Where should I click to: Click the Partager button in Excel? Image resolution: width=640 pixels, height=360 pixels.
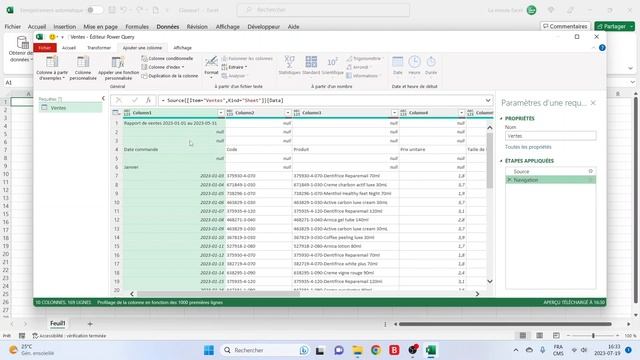point(614,26)
